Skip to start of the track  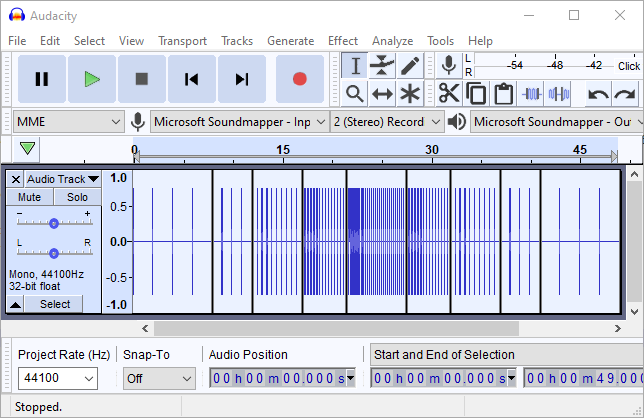click(x=192, y=79)
